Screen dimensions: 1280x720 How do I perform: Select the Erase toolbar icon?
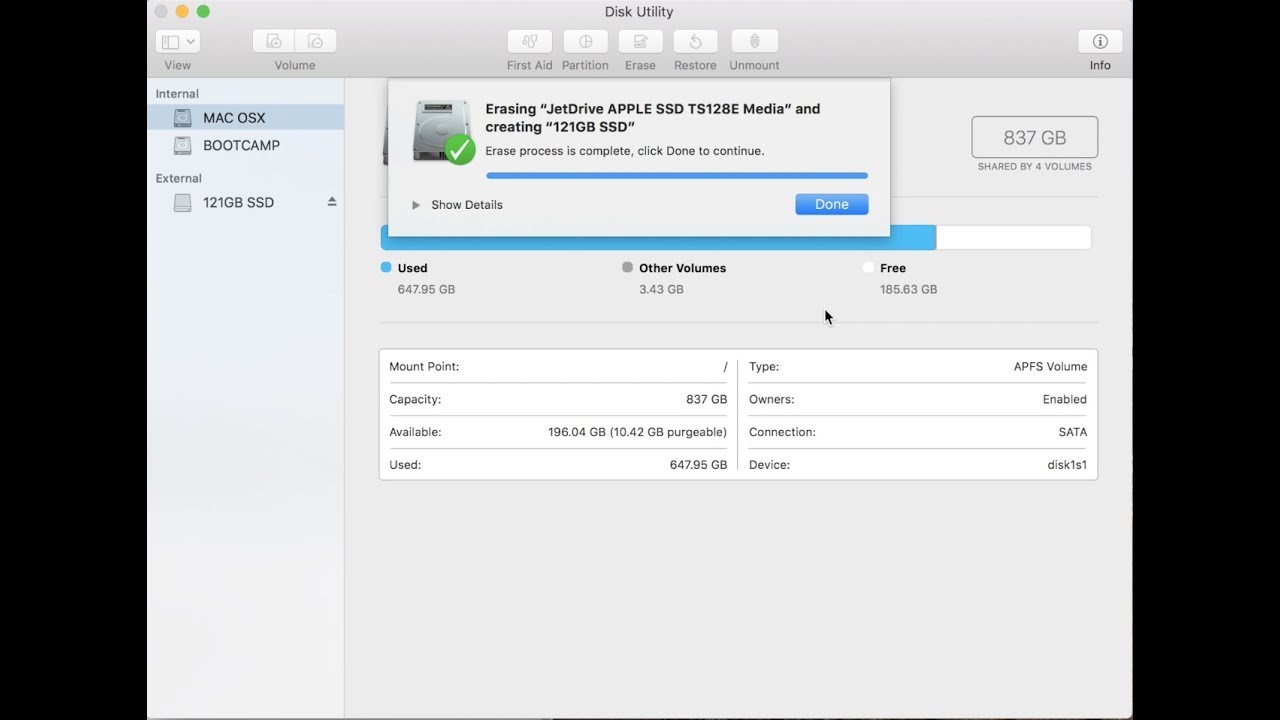point(640,41)
